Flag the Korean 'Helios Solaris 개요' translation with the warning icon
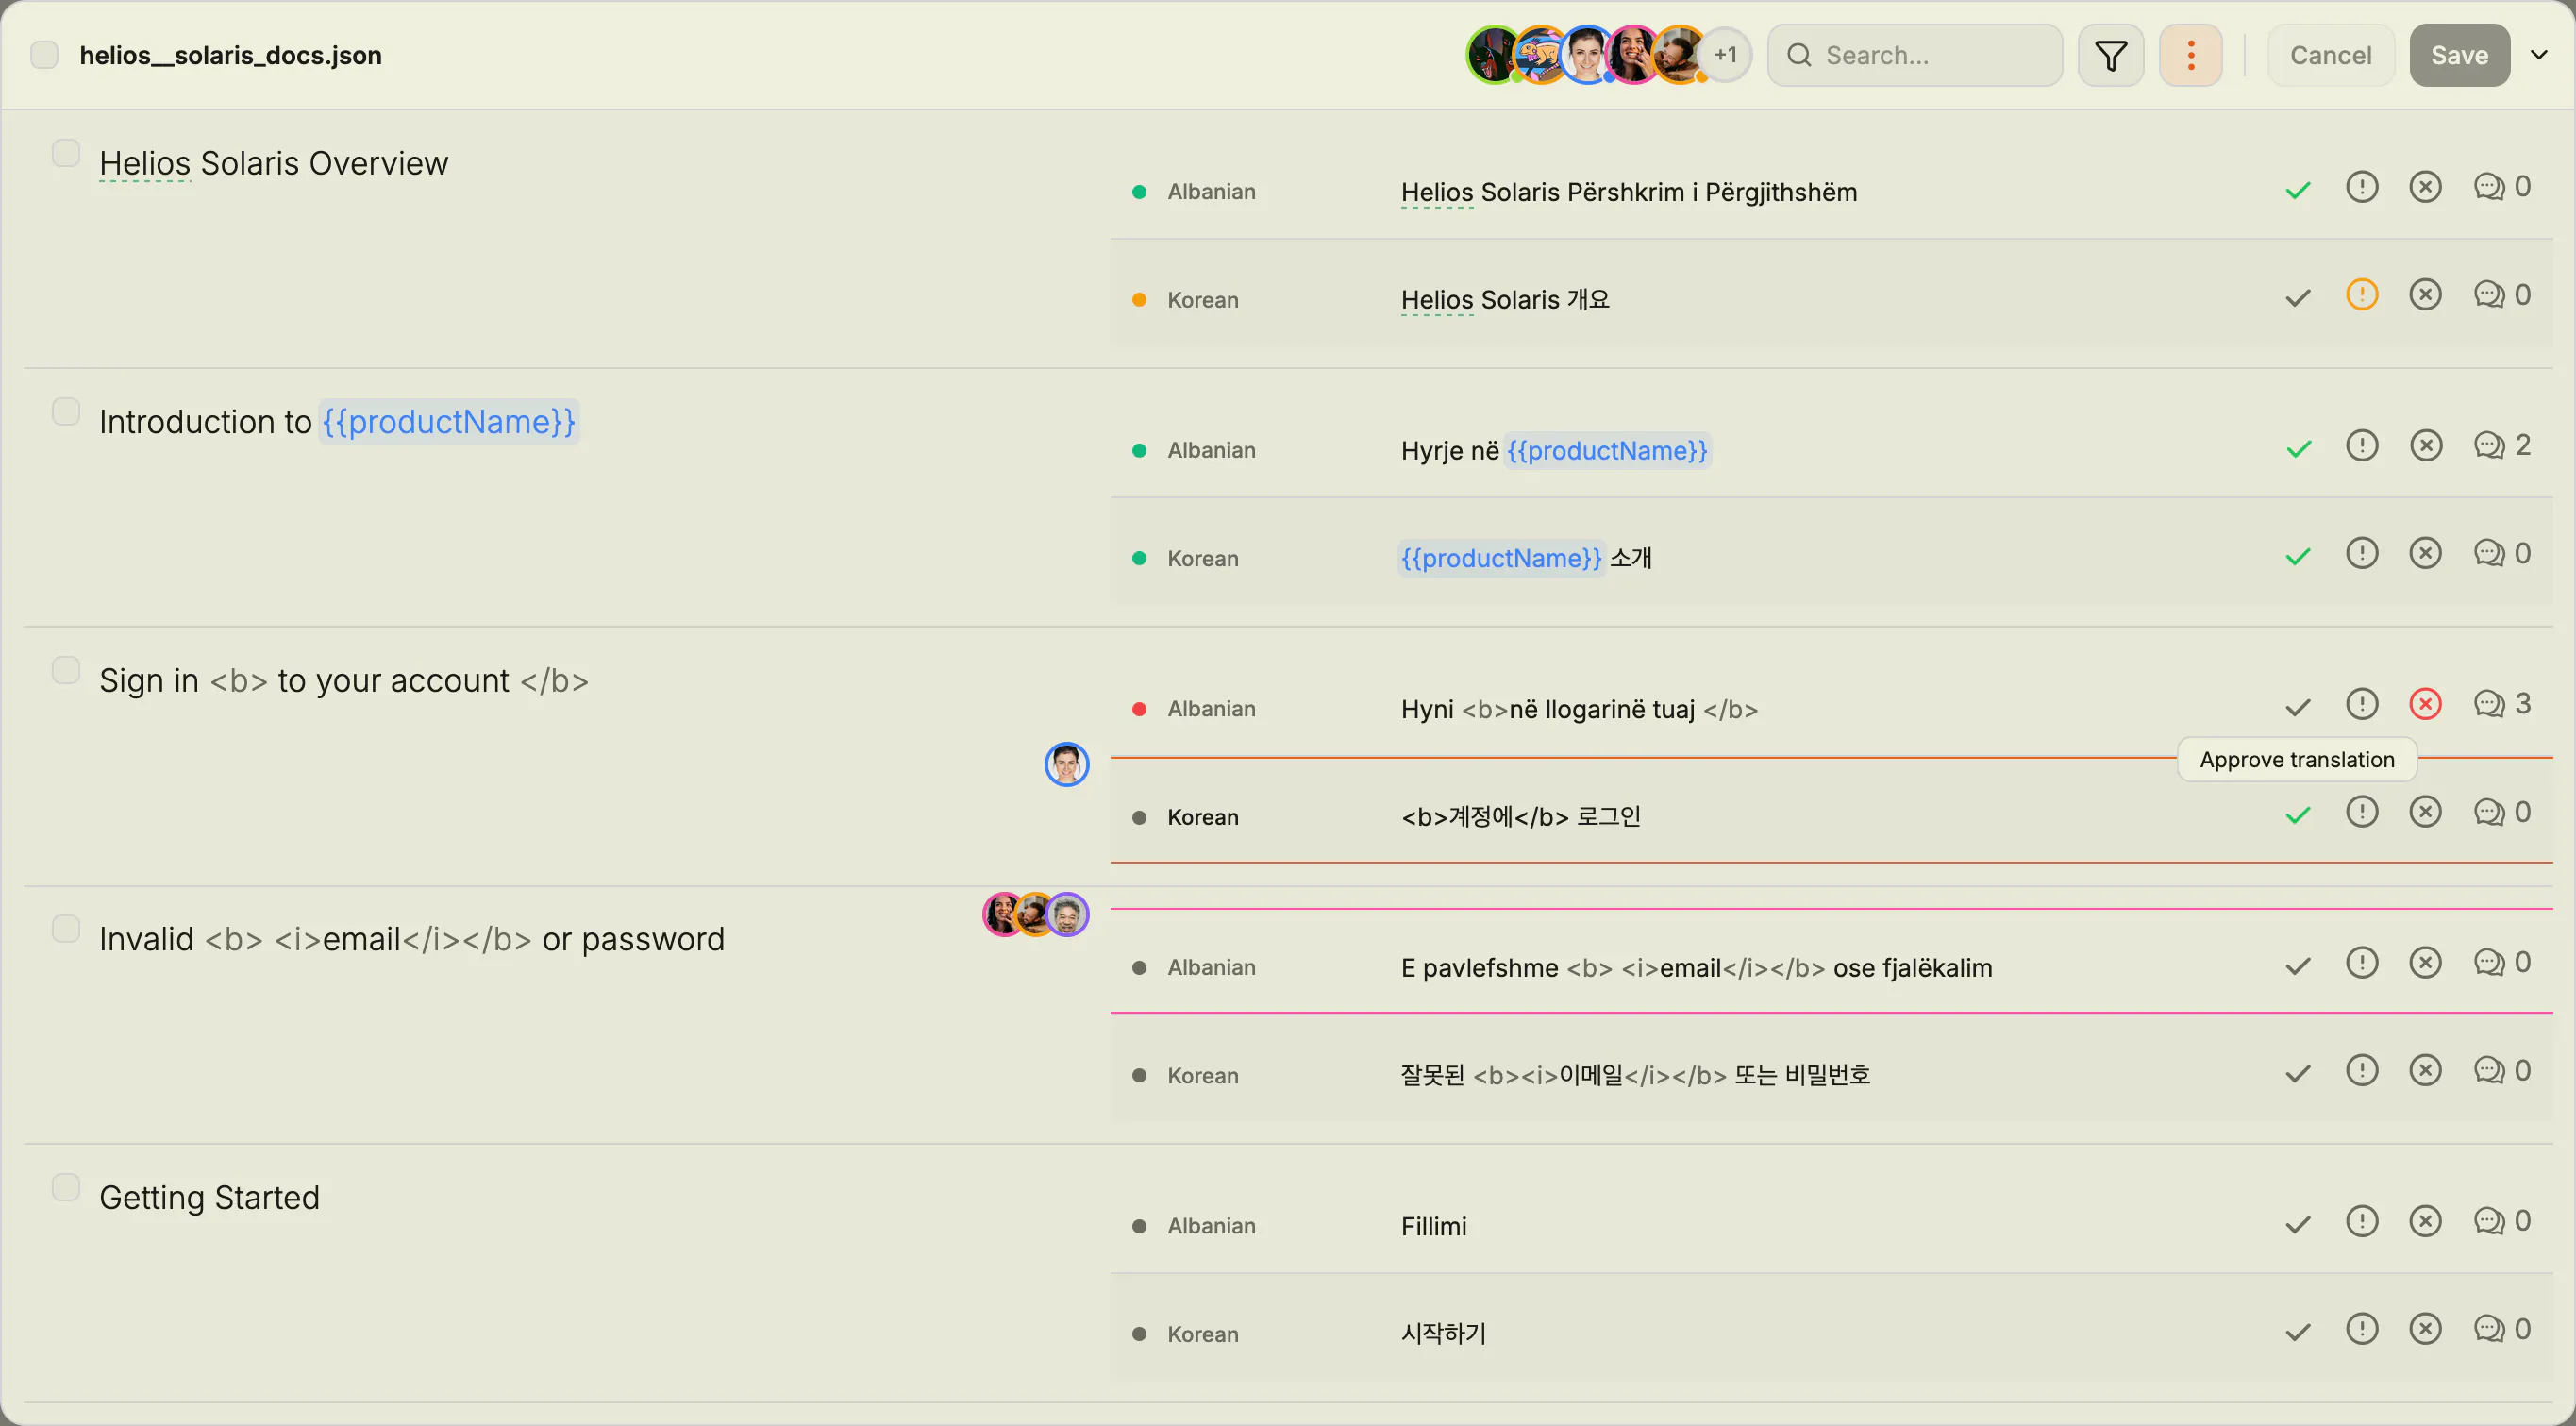The height and width of the screenshot is (1426, 2576). [2362, 295]
